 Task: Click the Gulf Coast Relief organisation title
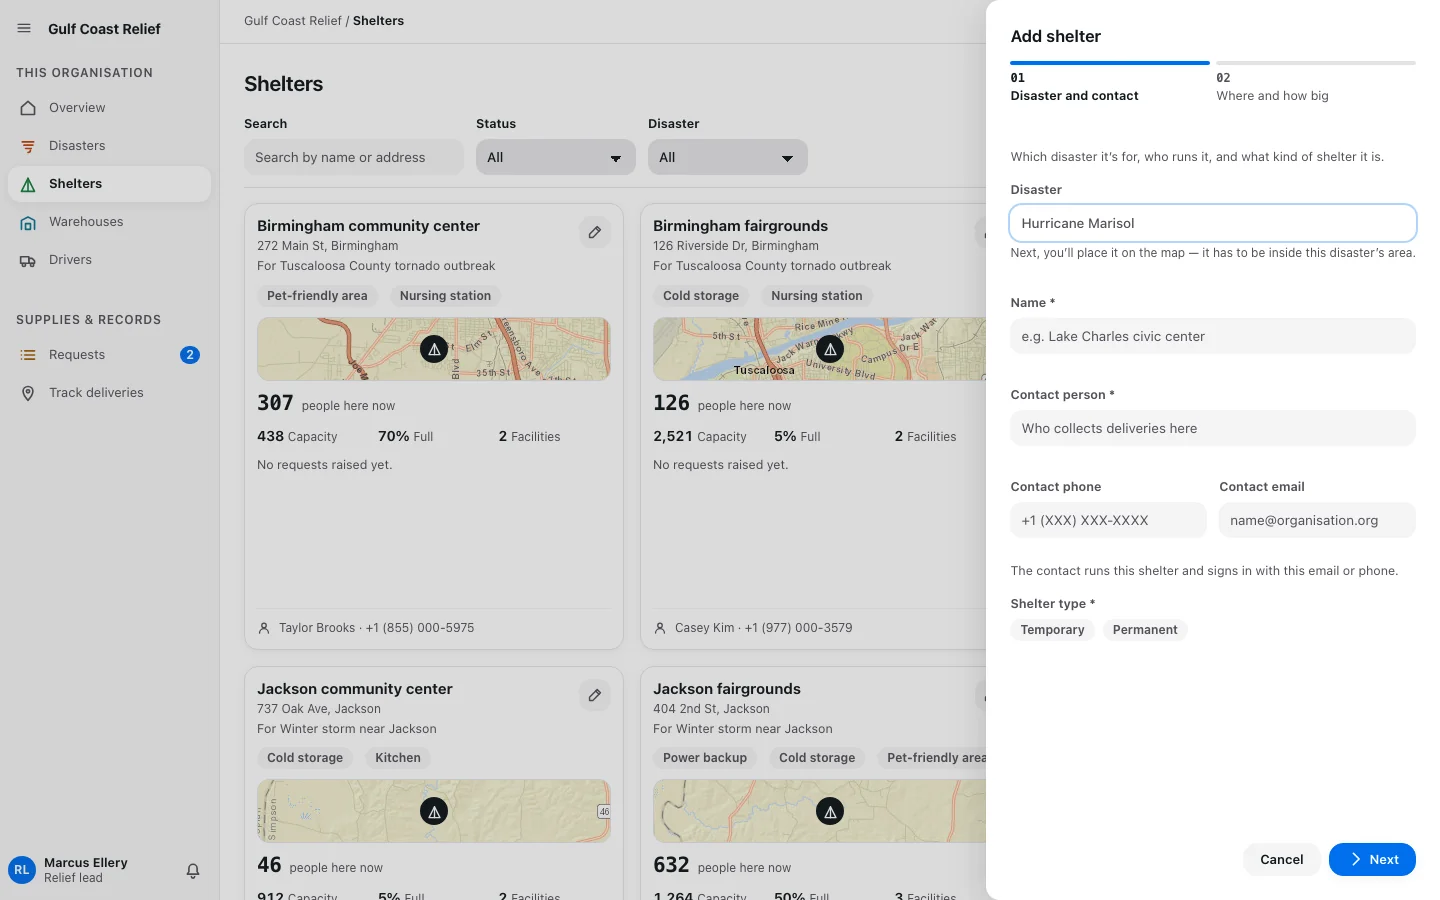coord(104,29)
